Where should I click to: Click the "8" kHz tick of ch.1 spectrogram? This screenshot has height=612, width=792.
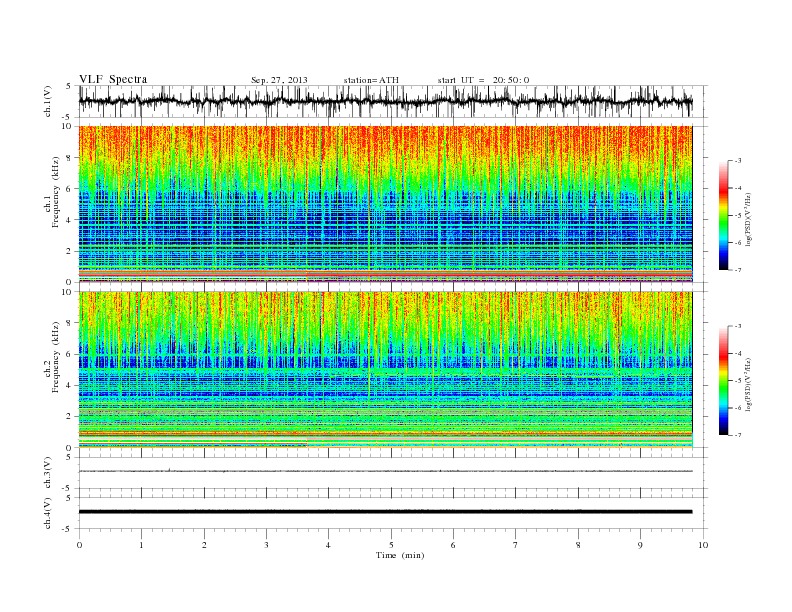coord(70,158)
